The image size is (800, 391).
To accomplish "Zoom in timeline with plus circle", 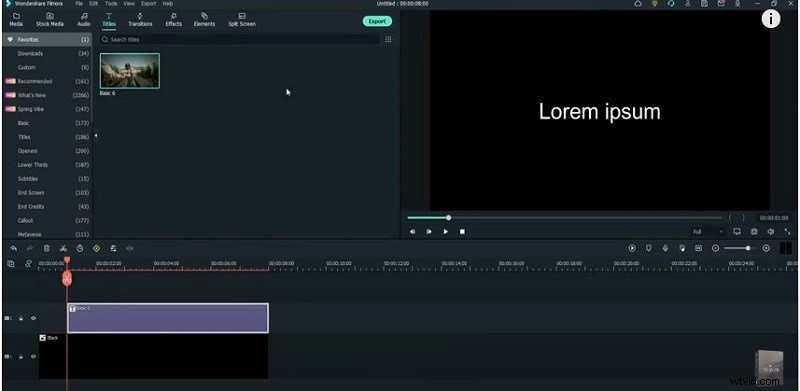I will pyautogui.click(x=766, y=248).
